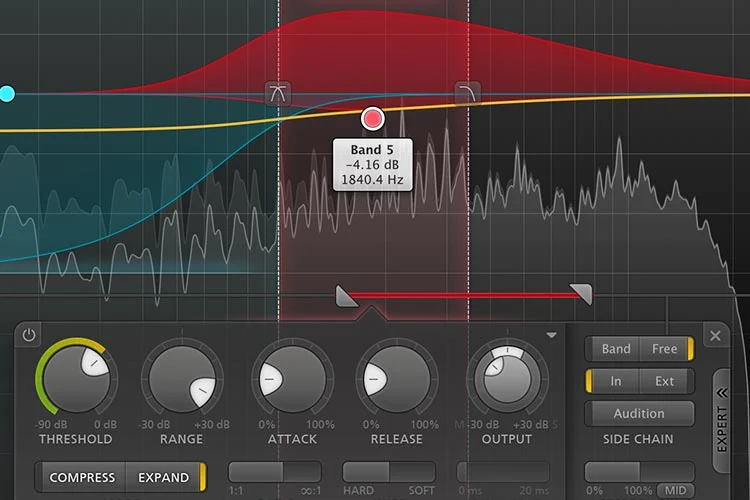Click the cyan band node at left edge
The height and width of the screenshot is (500, 750).
point(7,94)
